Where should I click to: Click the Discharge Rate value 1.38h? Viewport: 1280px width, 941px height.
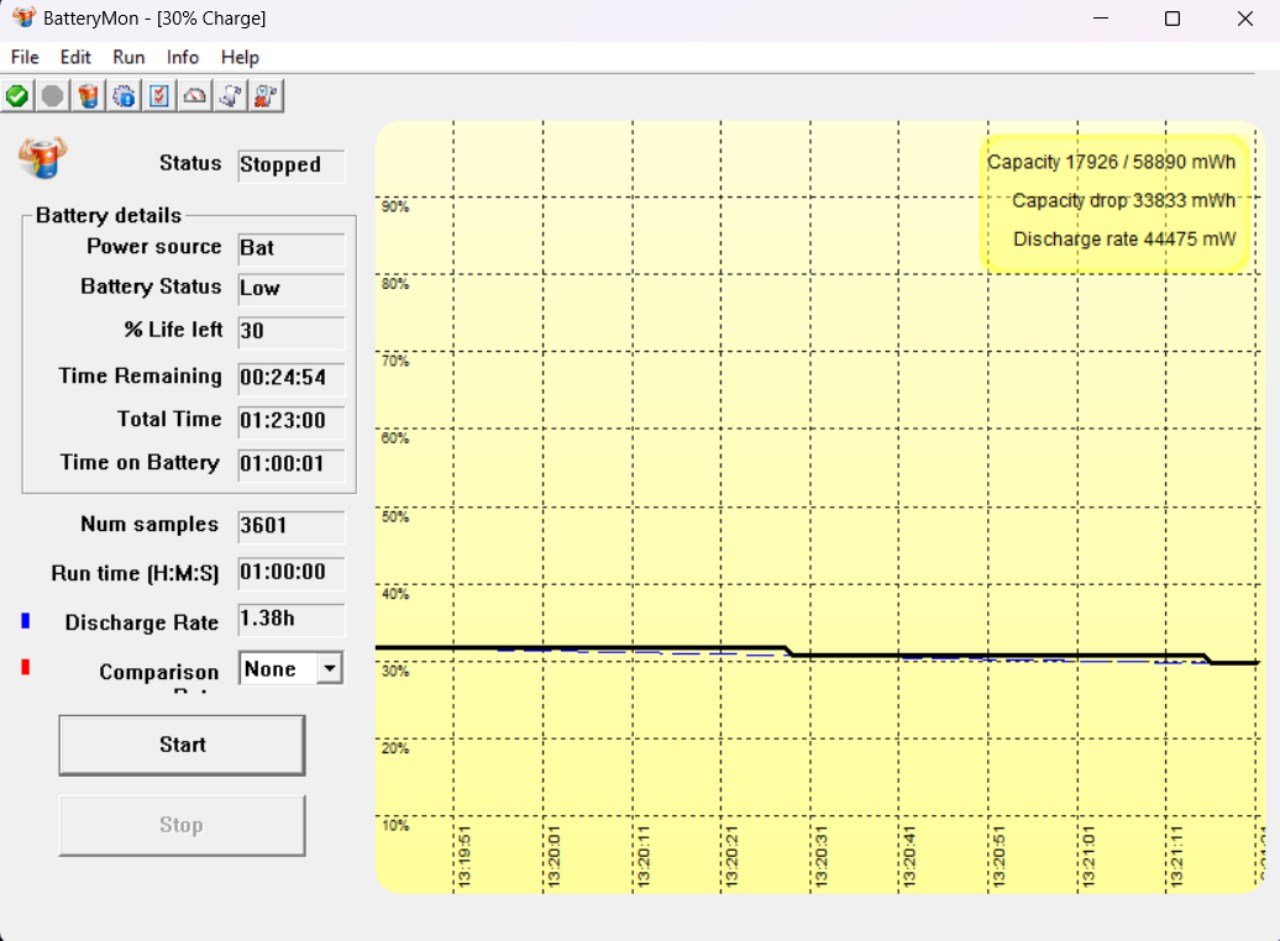[291, 619]
